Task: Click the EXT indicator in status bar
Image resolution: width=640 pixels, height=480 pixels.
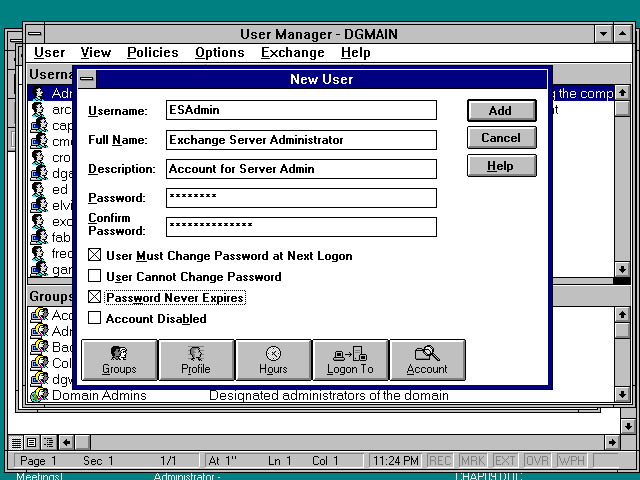Action: 505,461
